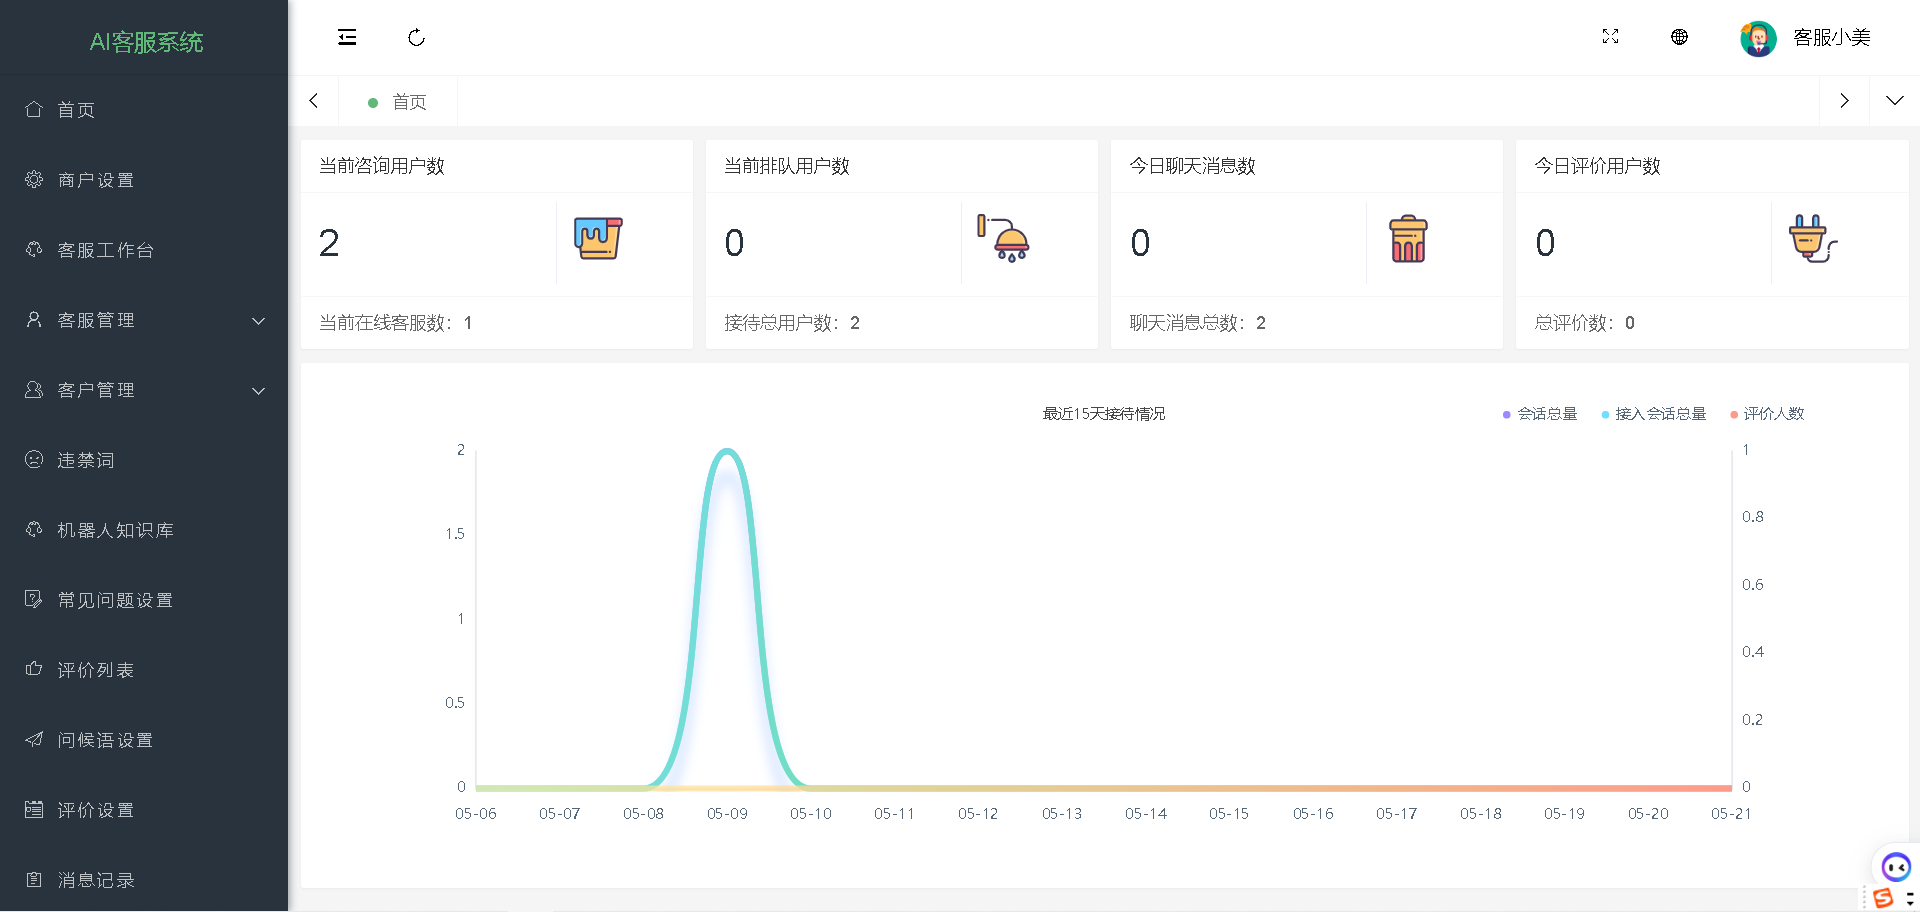Click the trash bin icon in 今日聊天消息数 card
The image size is (1920, 912).
[1408, 239]
